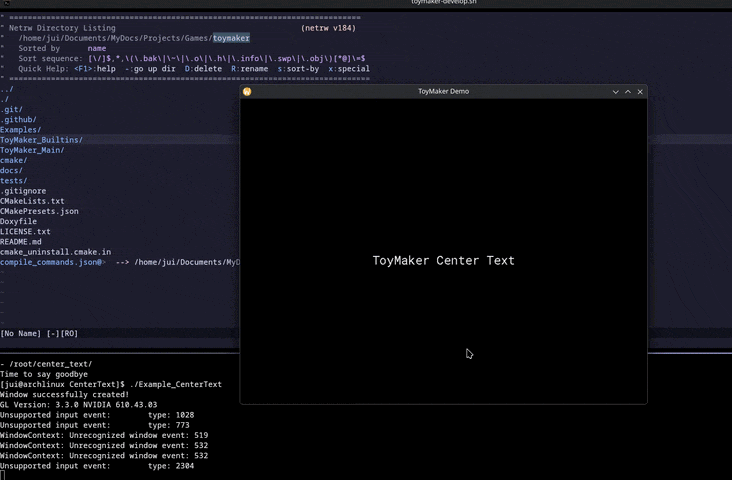Click the Netrw Directory Listing header
732x480 pixels.
tap(62, 28)
